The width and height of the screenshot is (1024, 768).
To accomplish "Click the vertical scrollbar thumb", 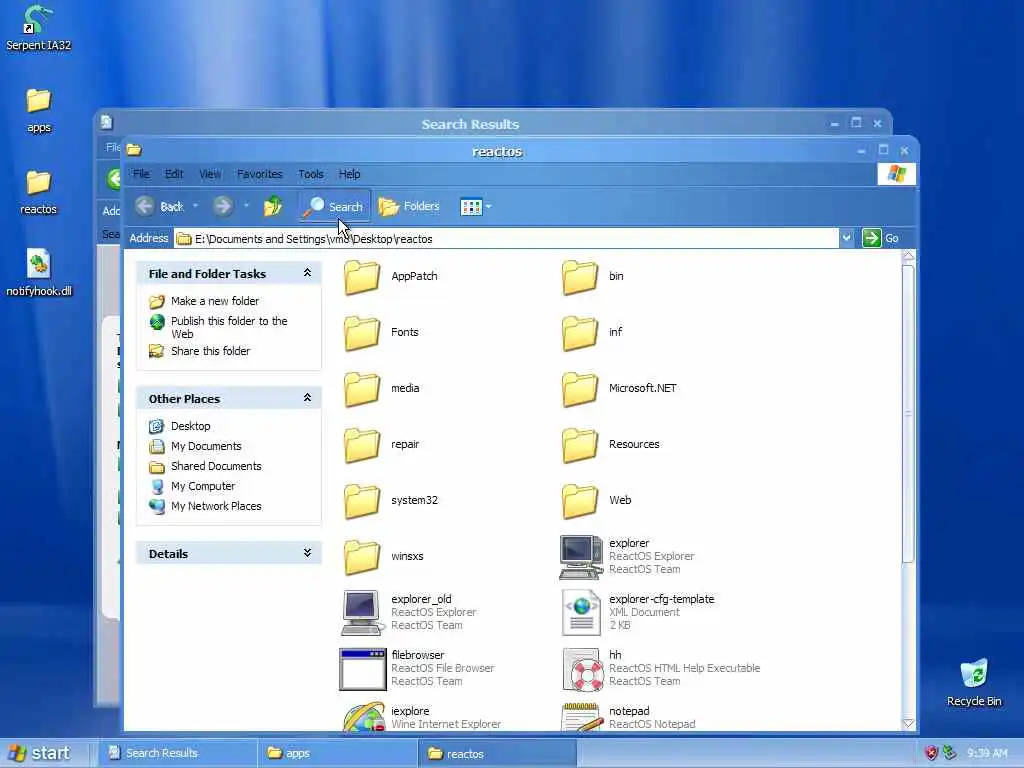I will pyautogui.click(x=908, y=413).
